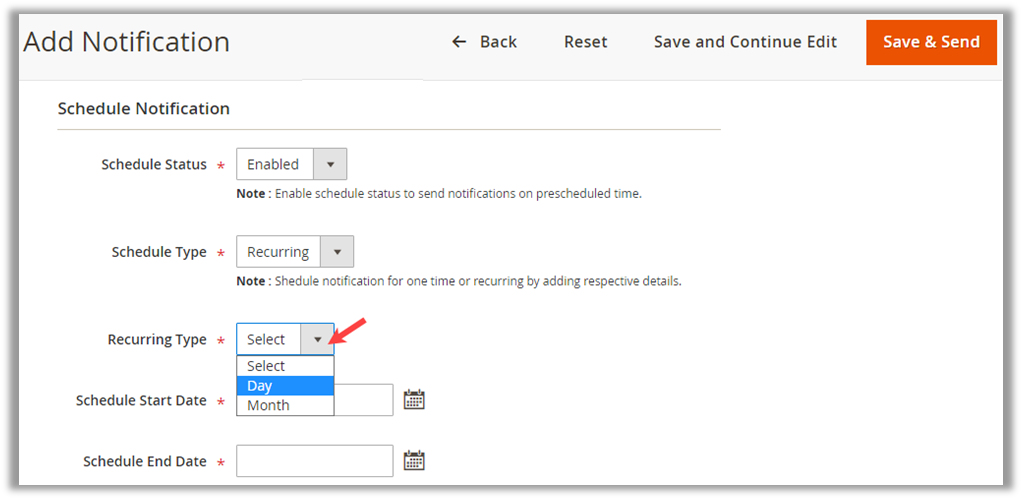Image resolution: width=1023 pixels, height=499 pixels.
Task: Click Save and Continue Edit
Action: [x=745, y=42]
